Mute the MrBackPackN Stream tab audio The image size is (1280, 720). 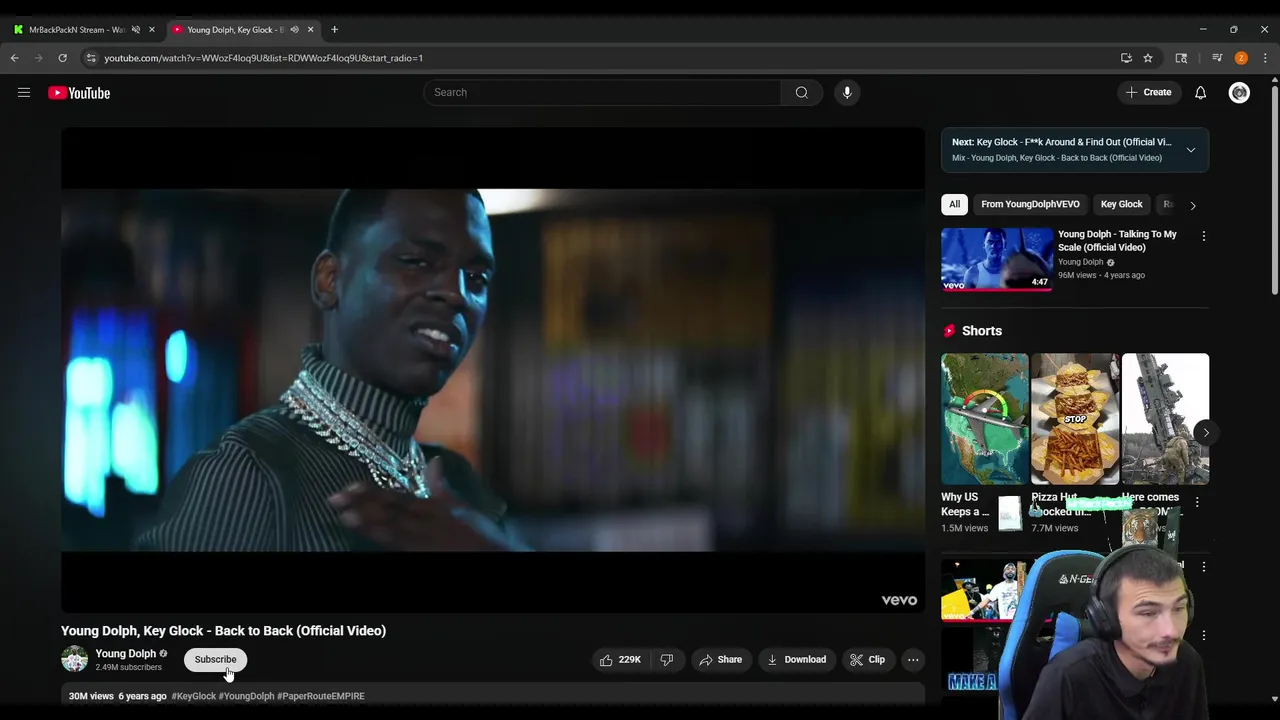(136, 29)
